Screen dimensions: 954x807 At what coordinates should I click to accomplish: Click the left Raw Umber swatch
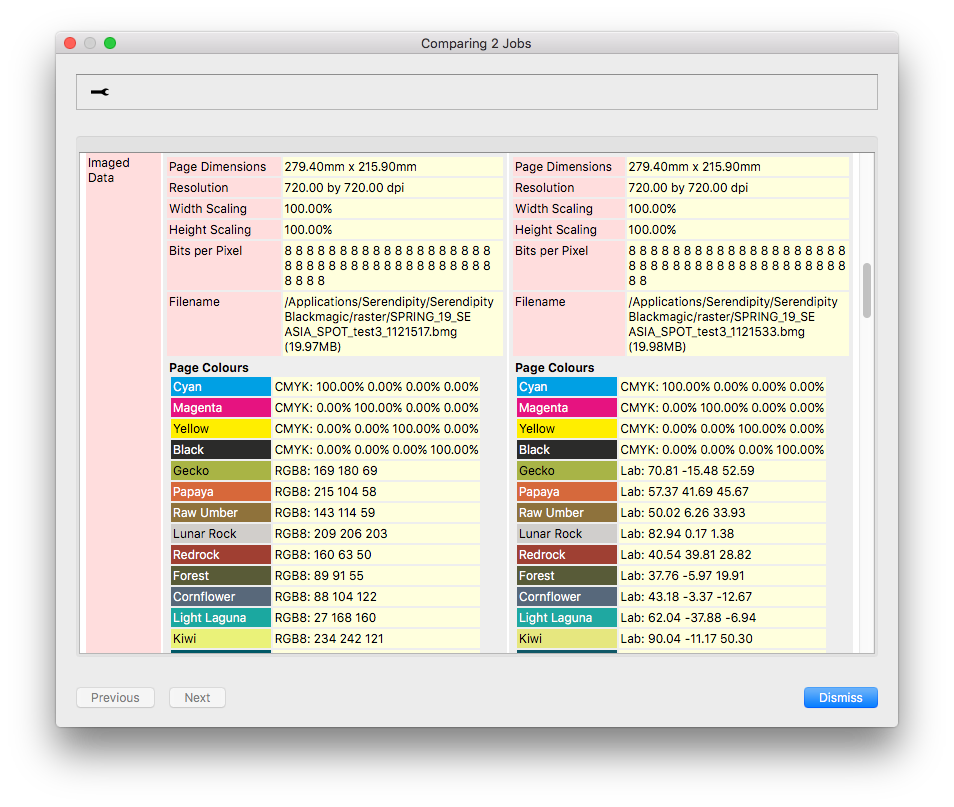220,513
